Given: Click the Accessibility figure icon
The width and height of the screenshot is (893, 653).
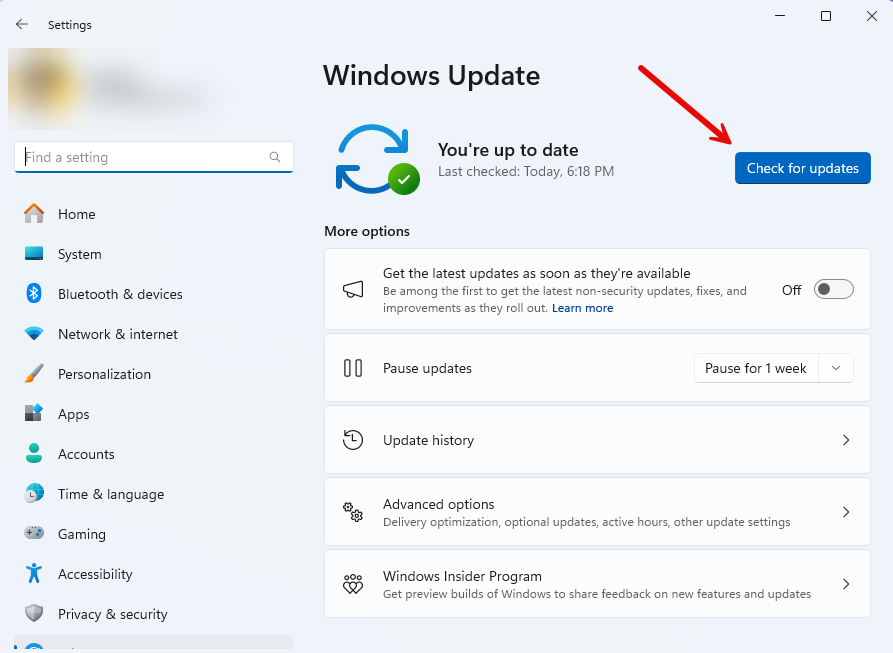Looking at the screenshot, I should (34, 573).
